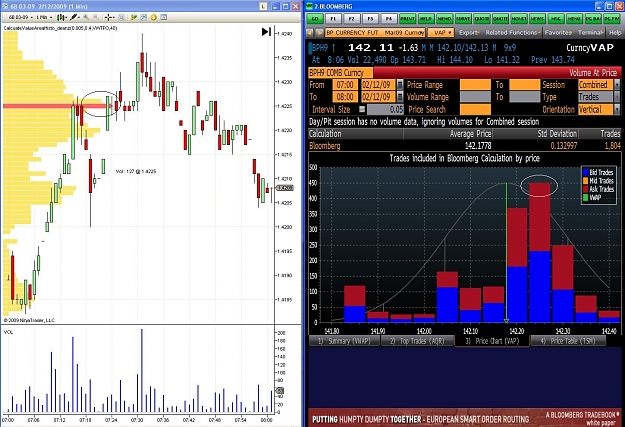Click green HELP key

click(x=426, y=18)
